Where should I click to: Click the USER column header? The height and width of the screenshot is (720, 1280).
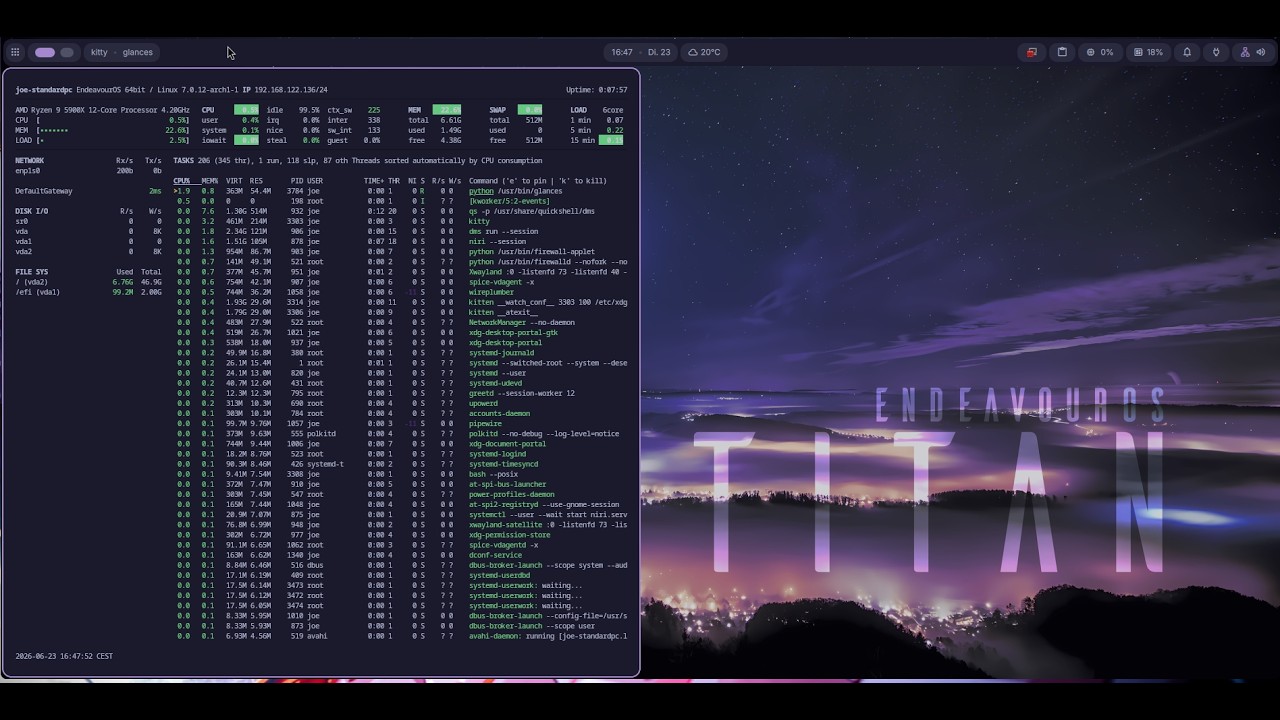coord(315,181)
